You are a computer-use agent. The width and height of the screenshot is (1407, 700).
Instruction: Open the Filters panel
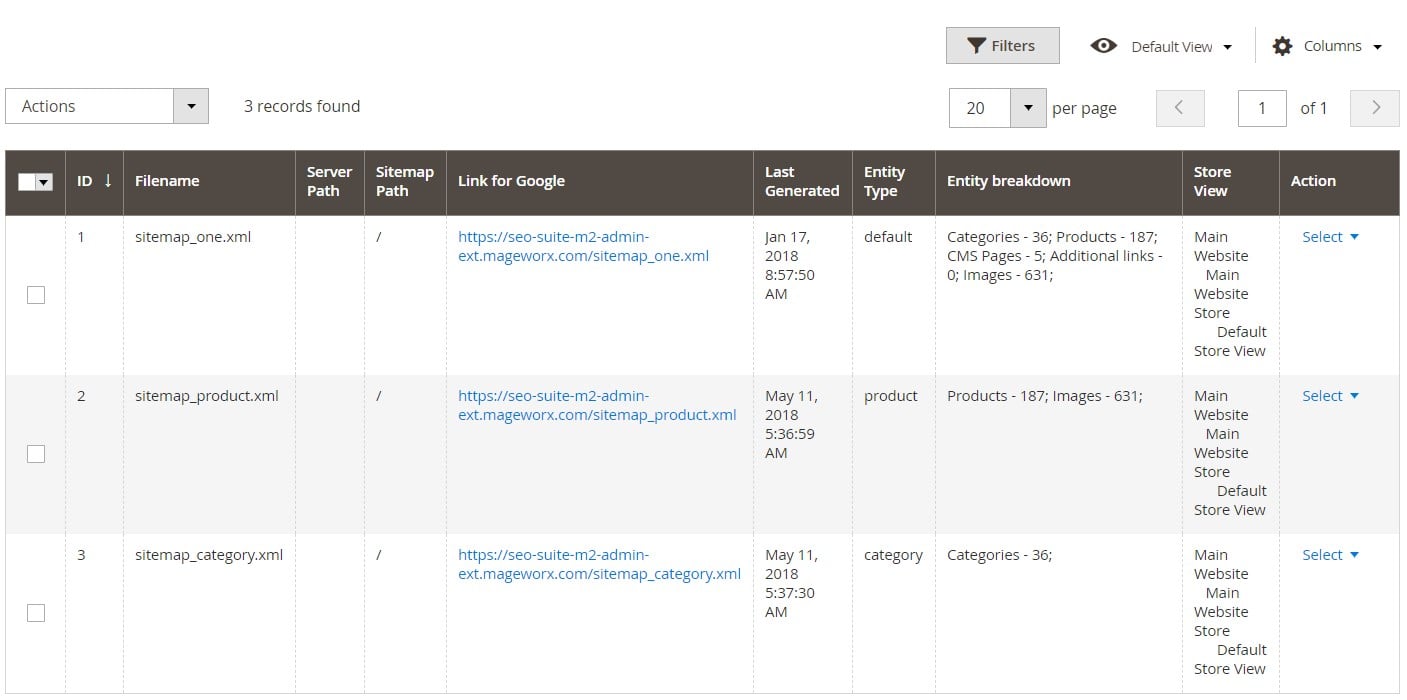(1002, 46)
